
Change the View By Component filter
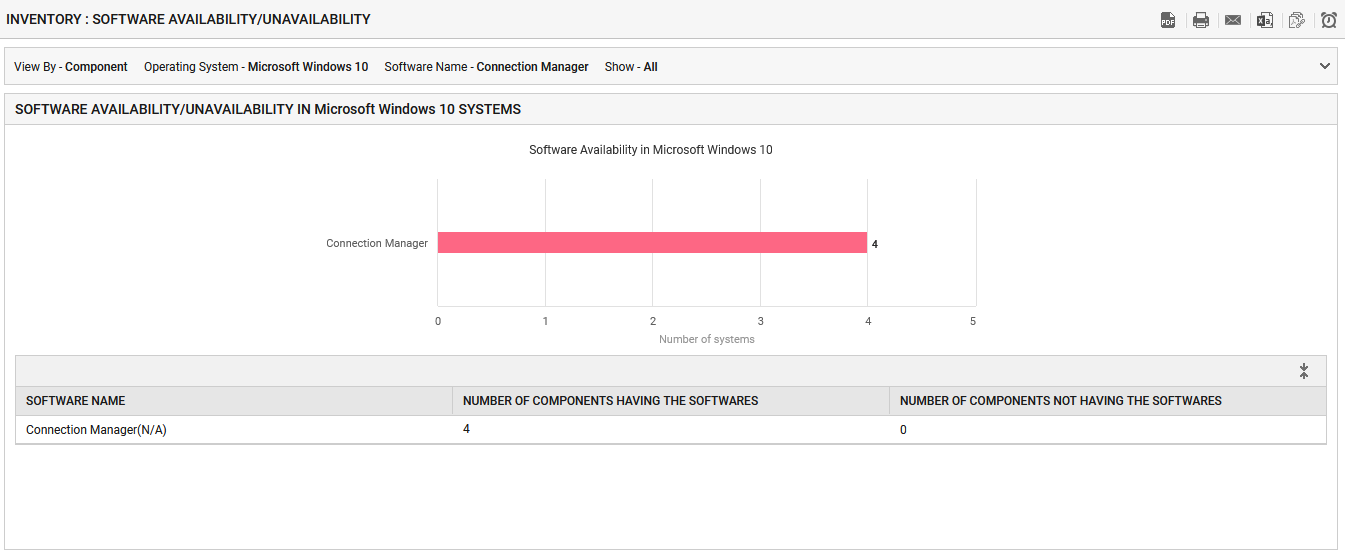click(71, 67)
